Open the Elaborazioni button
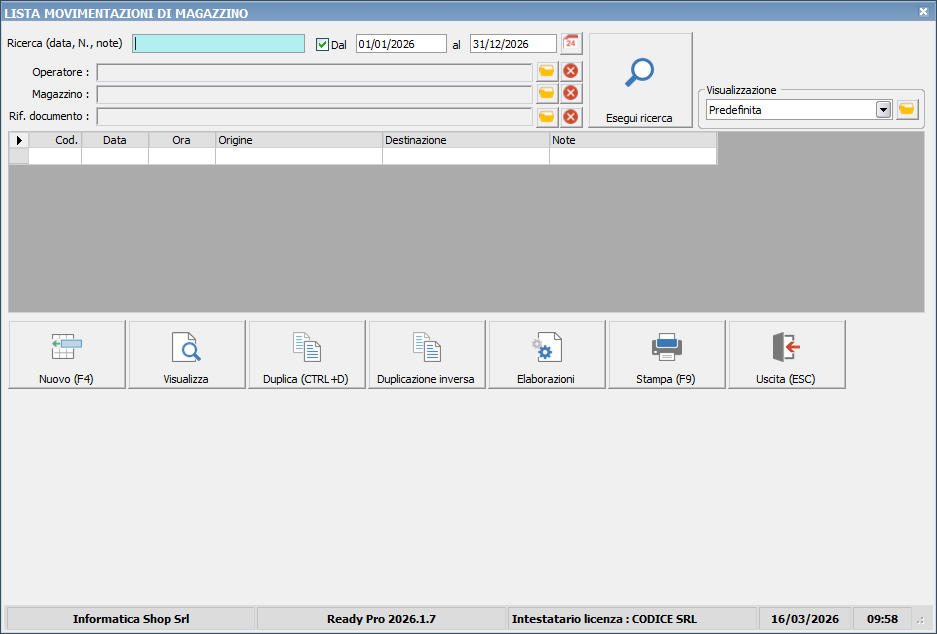937x634 pixels. pyautogui.click(x=547, y=355)
